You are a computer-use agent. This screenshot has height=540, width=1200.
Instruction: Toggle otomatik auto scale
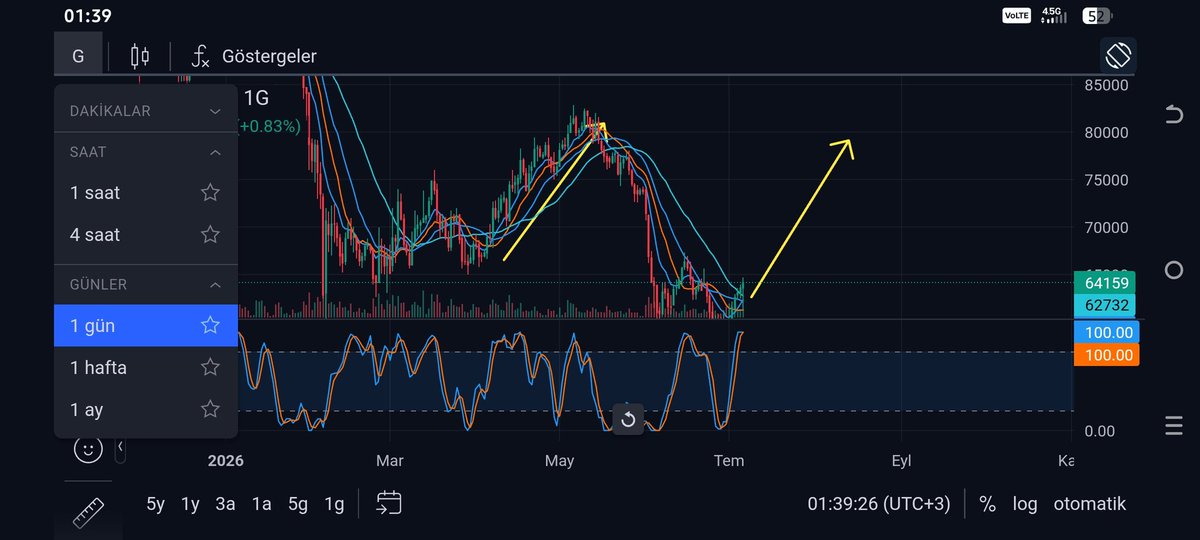[x=1090, y=504]
